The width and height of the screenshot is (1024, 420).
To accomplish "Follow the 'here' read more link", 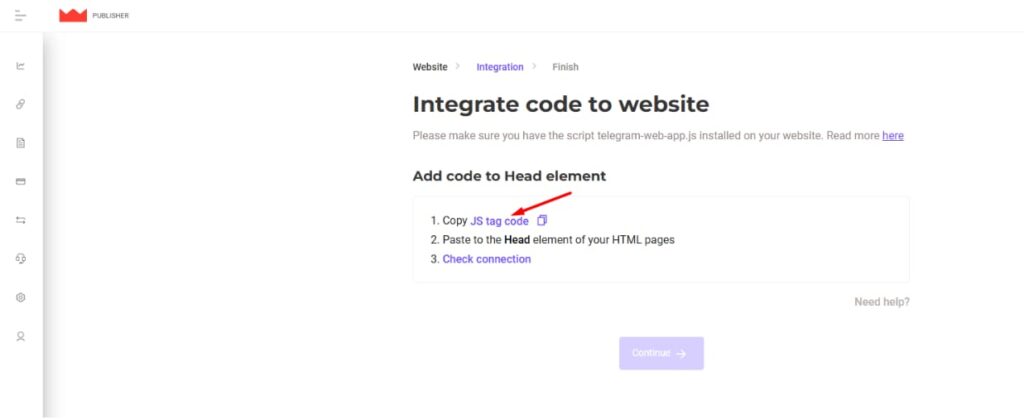I will click(x=893, y=136).
